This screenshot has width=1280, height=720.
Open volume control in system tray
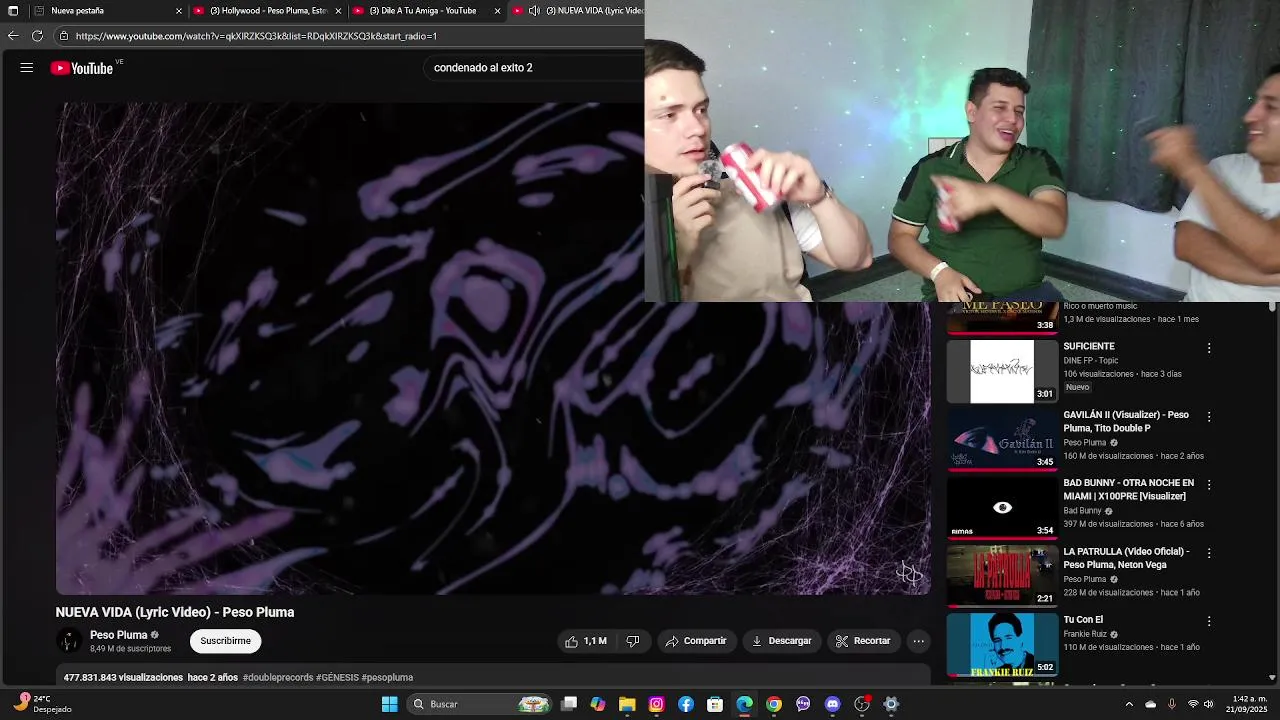coord(1208,704)
